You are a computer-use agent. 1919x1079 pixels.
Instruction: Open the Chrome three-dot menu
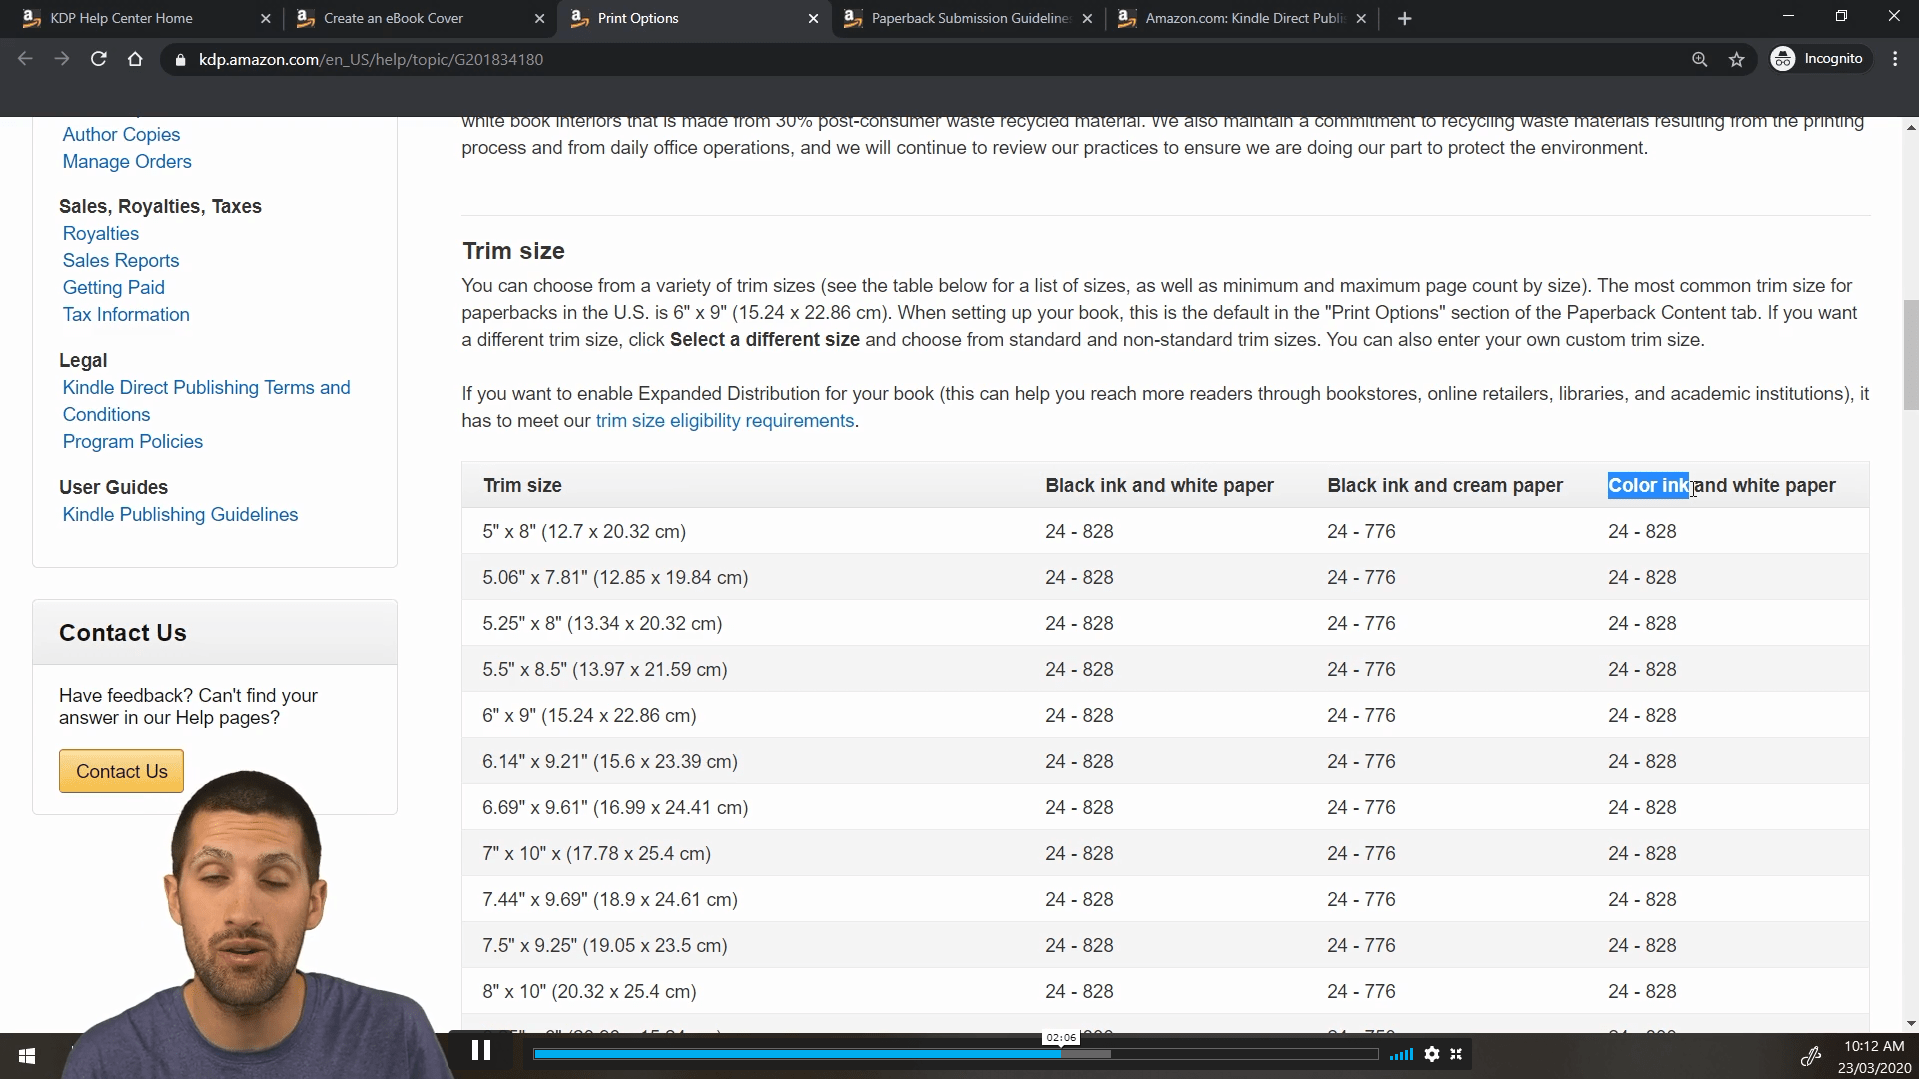[x=1895, y=58]
